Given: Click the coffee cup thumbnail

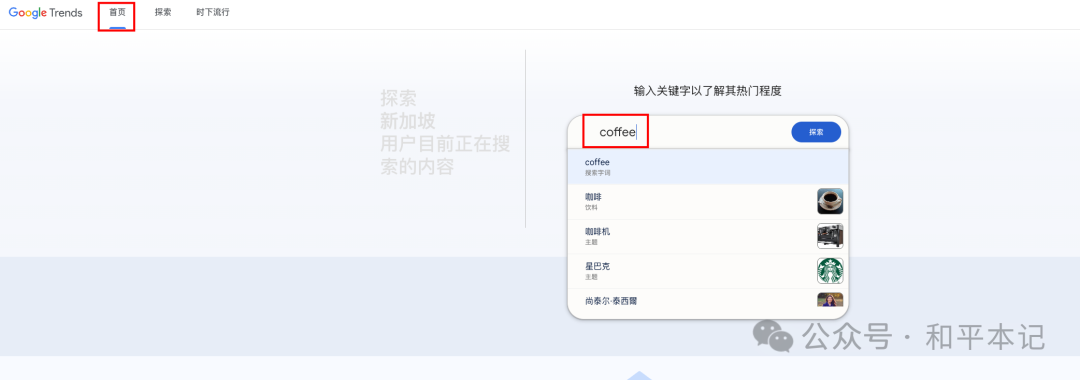Looking at the screenshot, I should click(x=830, y=202).
